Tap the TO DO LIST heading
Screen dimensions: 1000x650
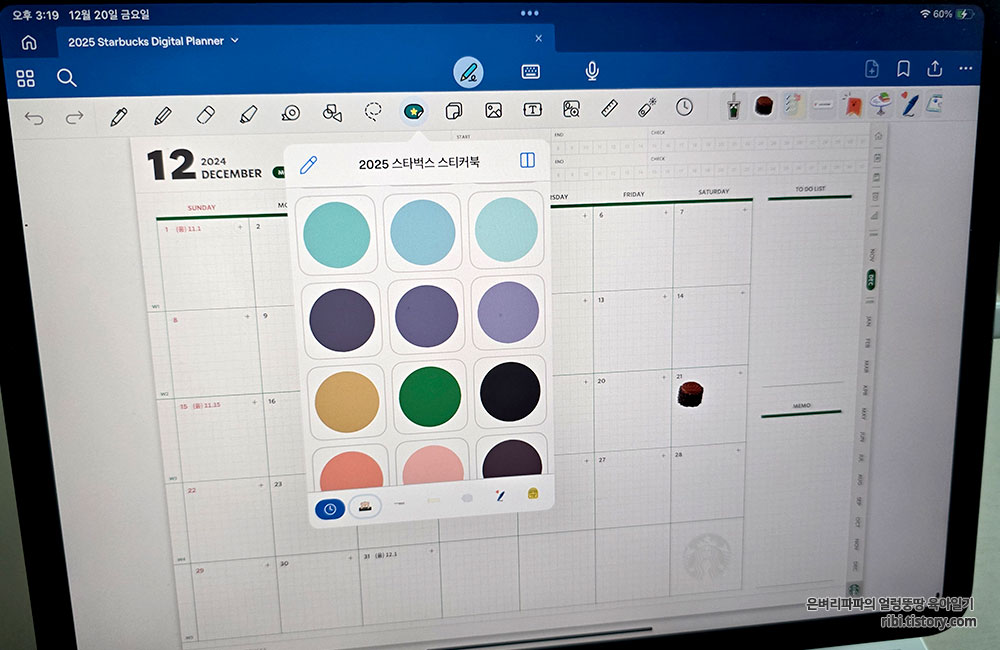[x=810, y=189]
